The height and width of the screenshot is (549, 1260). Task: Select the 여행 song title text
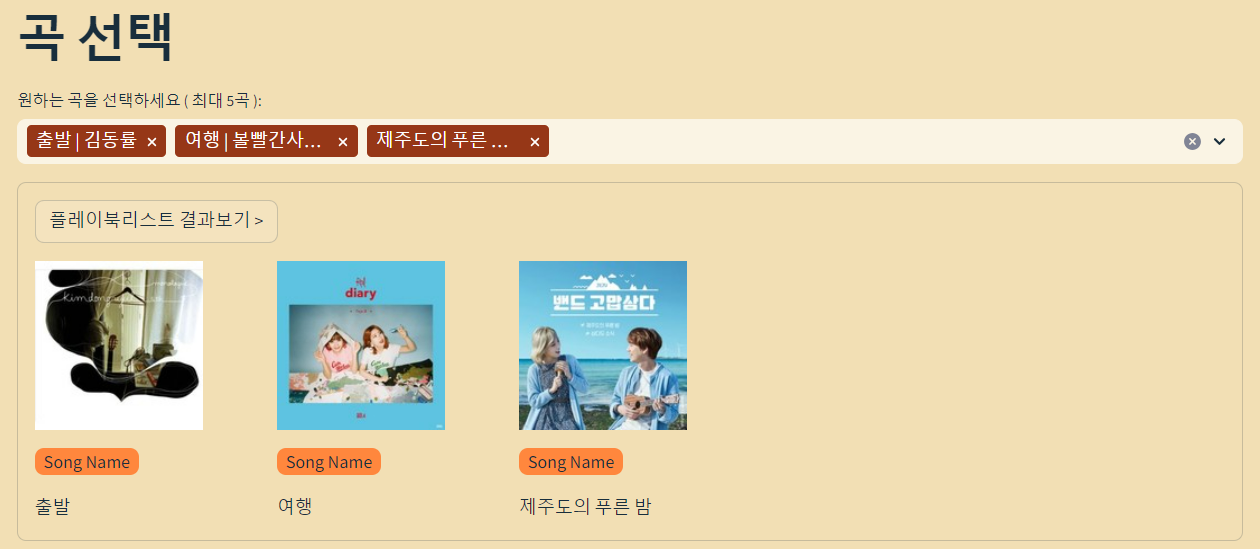tap(295, 506)
